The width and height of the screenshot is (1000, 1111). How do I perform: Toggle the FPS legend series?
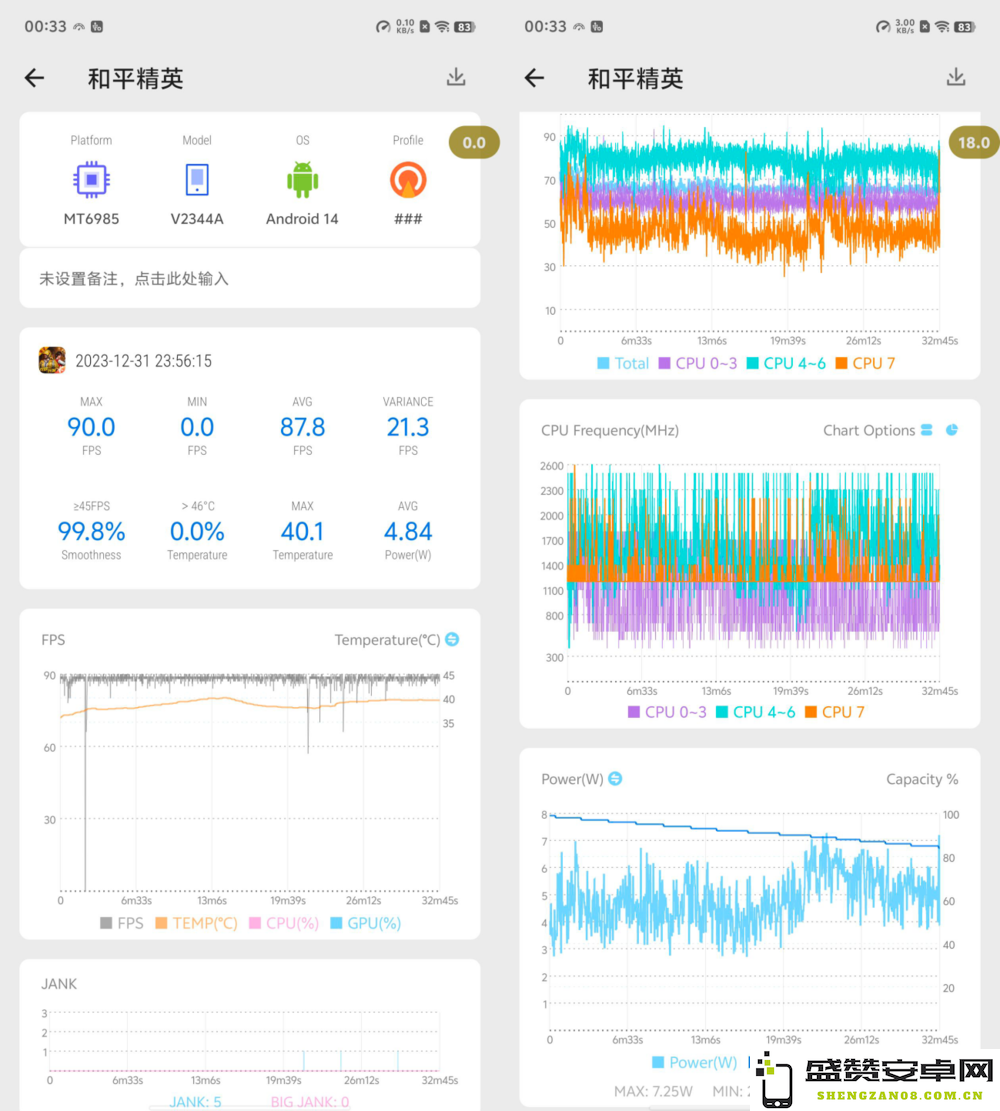(x=122, y=923)
